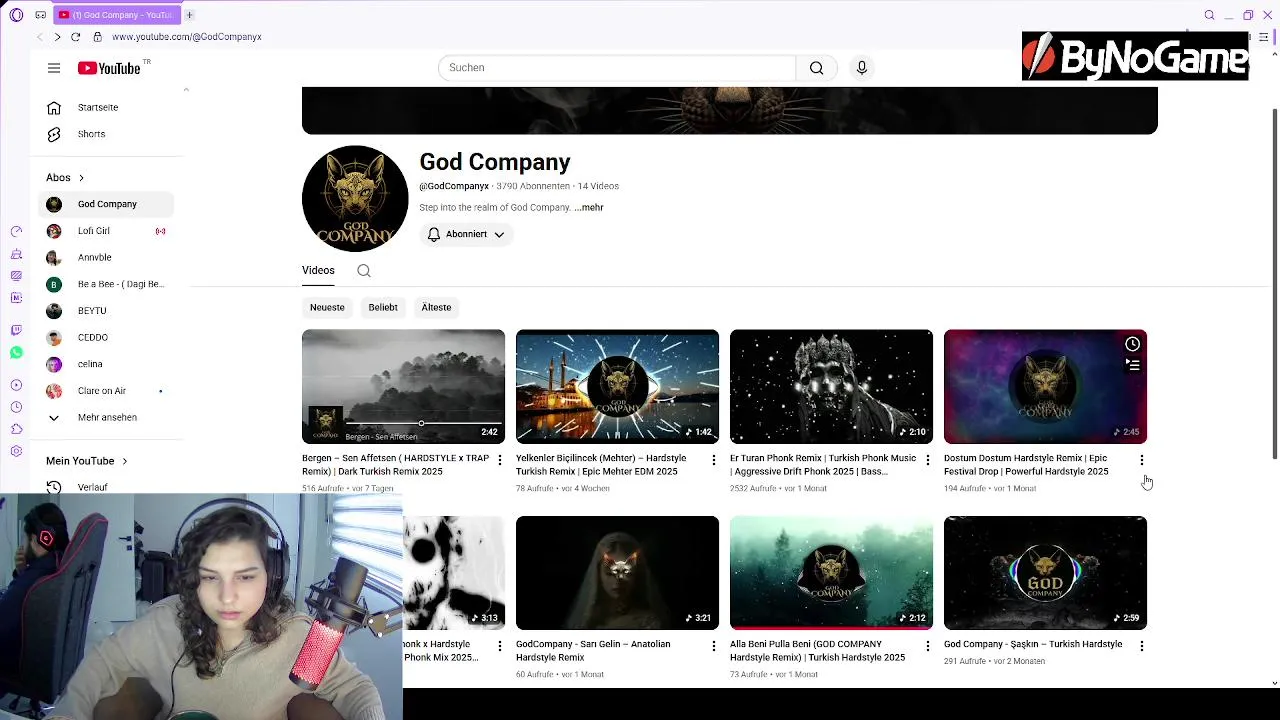Open Annvble subscription channel
Screen dimensions: 1280x720
click(107, 257)
